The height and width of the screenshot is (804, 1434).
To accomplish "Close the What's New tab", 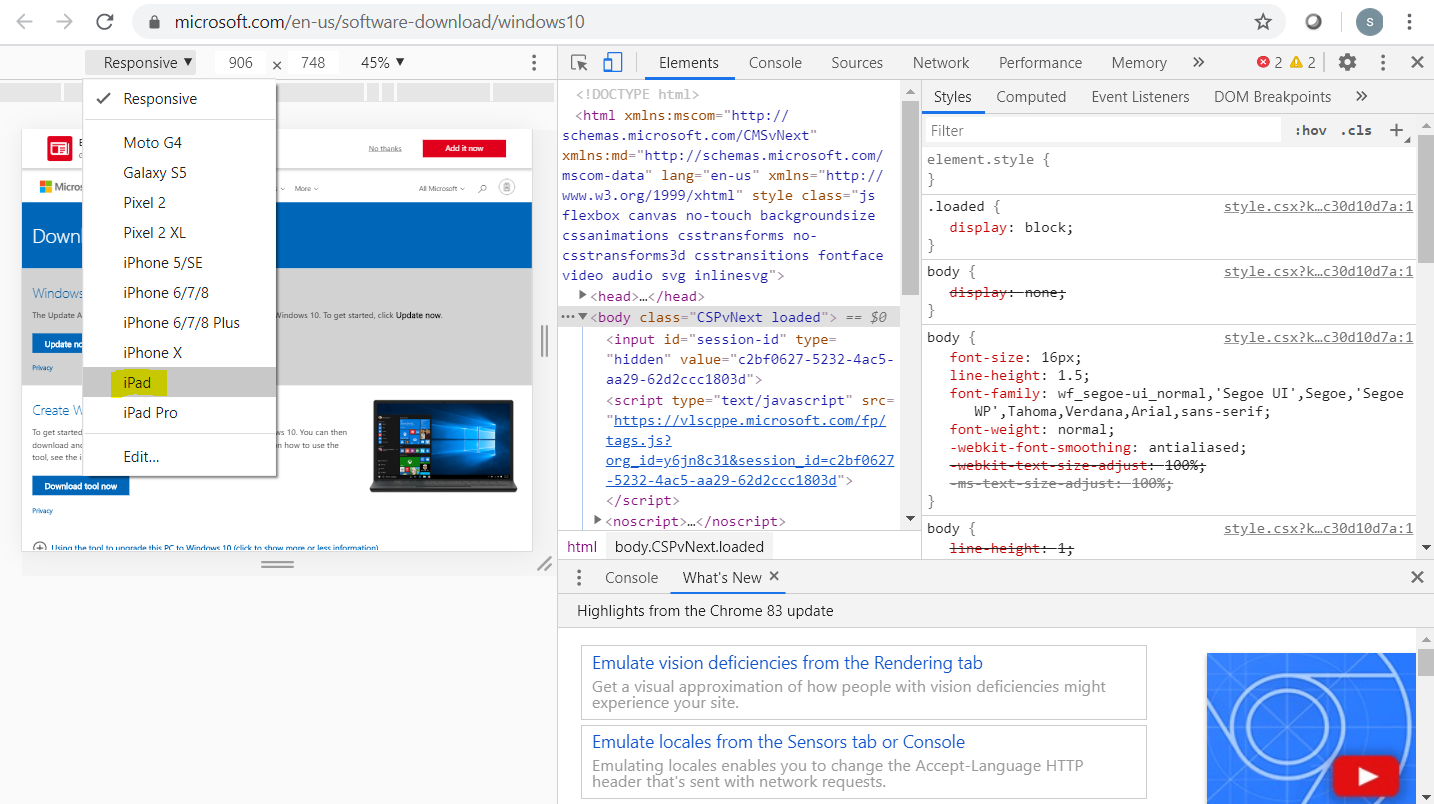I will click(774, 576).
